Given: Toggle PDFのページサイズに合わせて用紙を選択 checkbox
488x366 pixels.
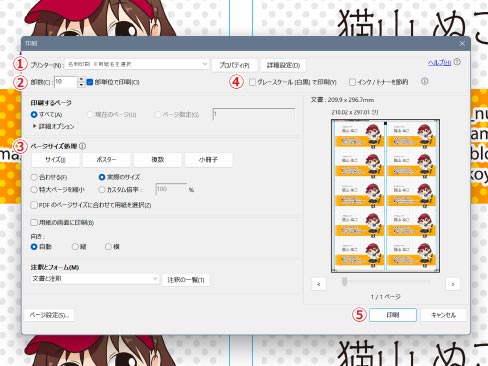Looking at the screenshot, I should tap(34, 205).
